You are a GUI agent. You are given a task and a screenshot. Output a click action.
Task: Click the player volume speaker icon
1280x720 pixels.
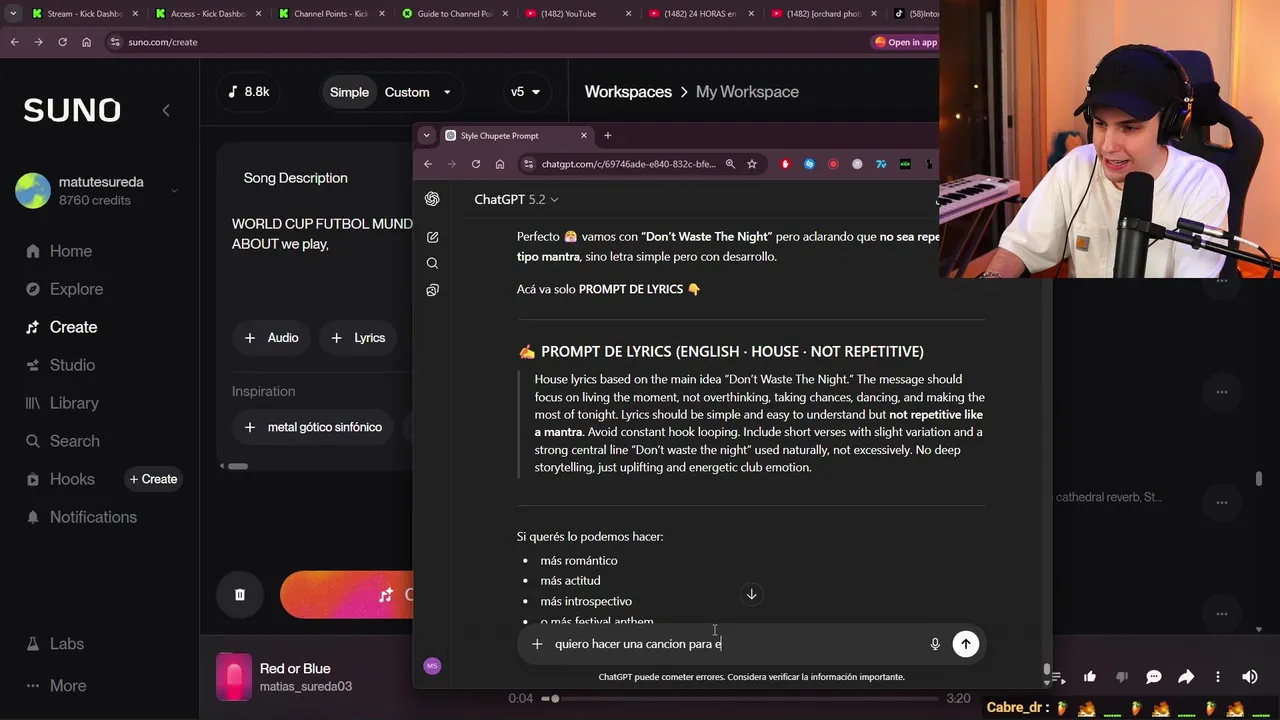1250,677
